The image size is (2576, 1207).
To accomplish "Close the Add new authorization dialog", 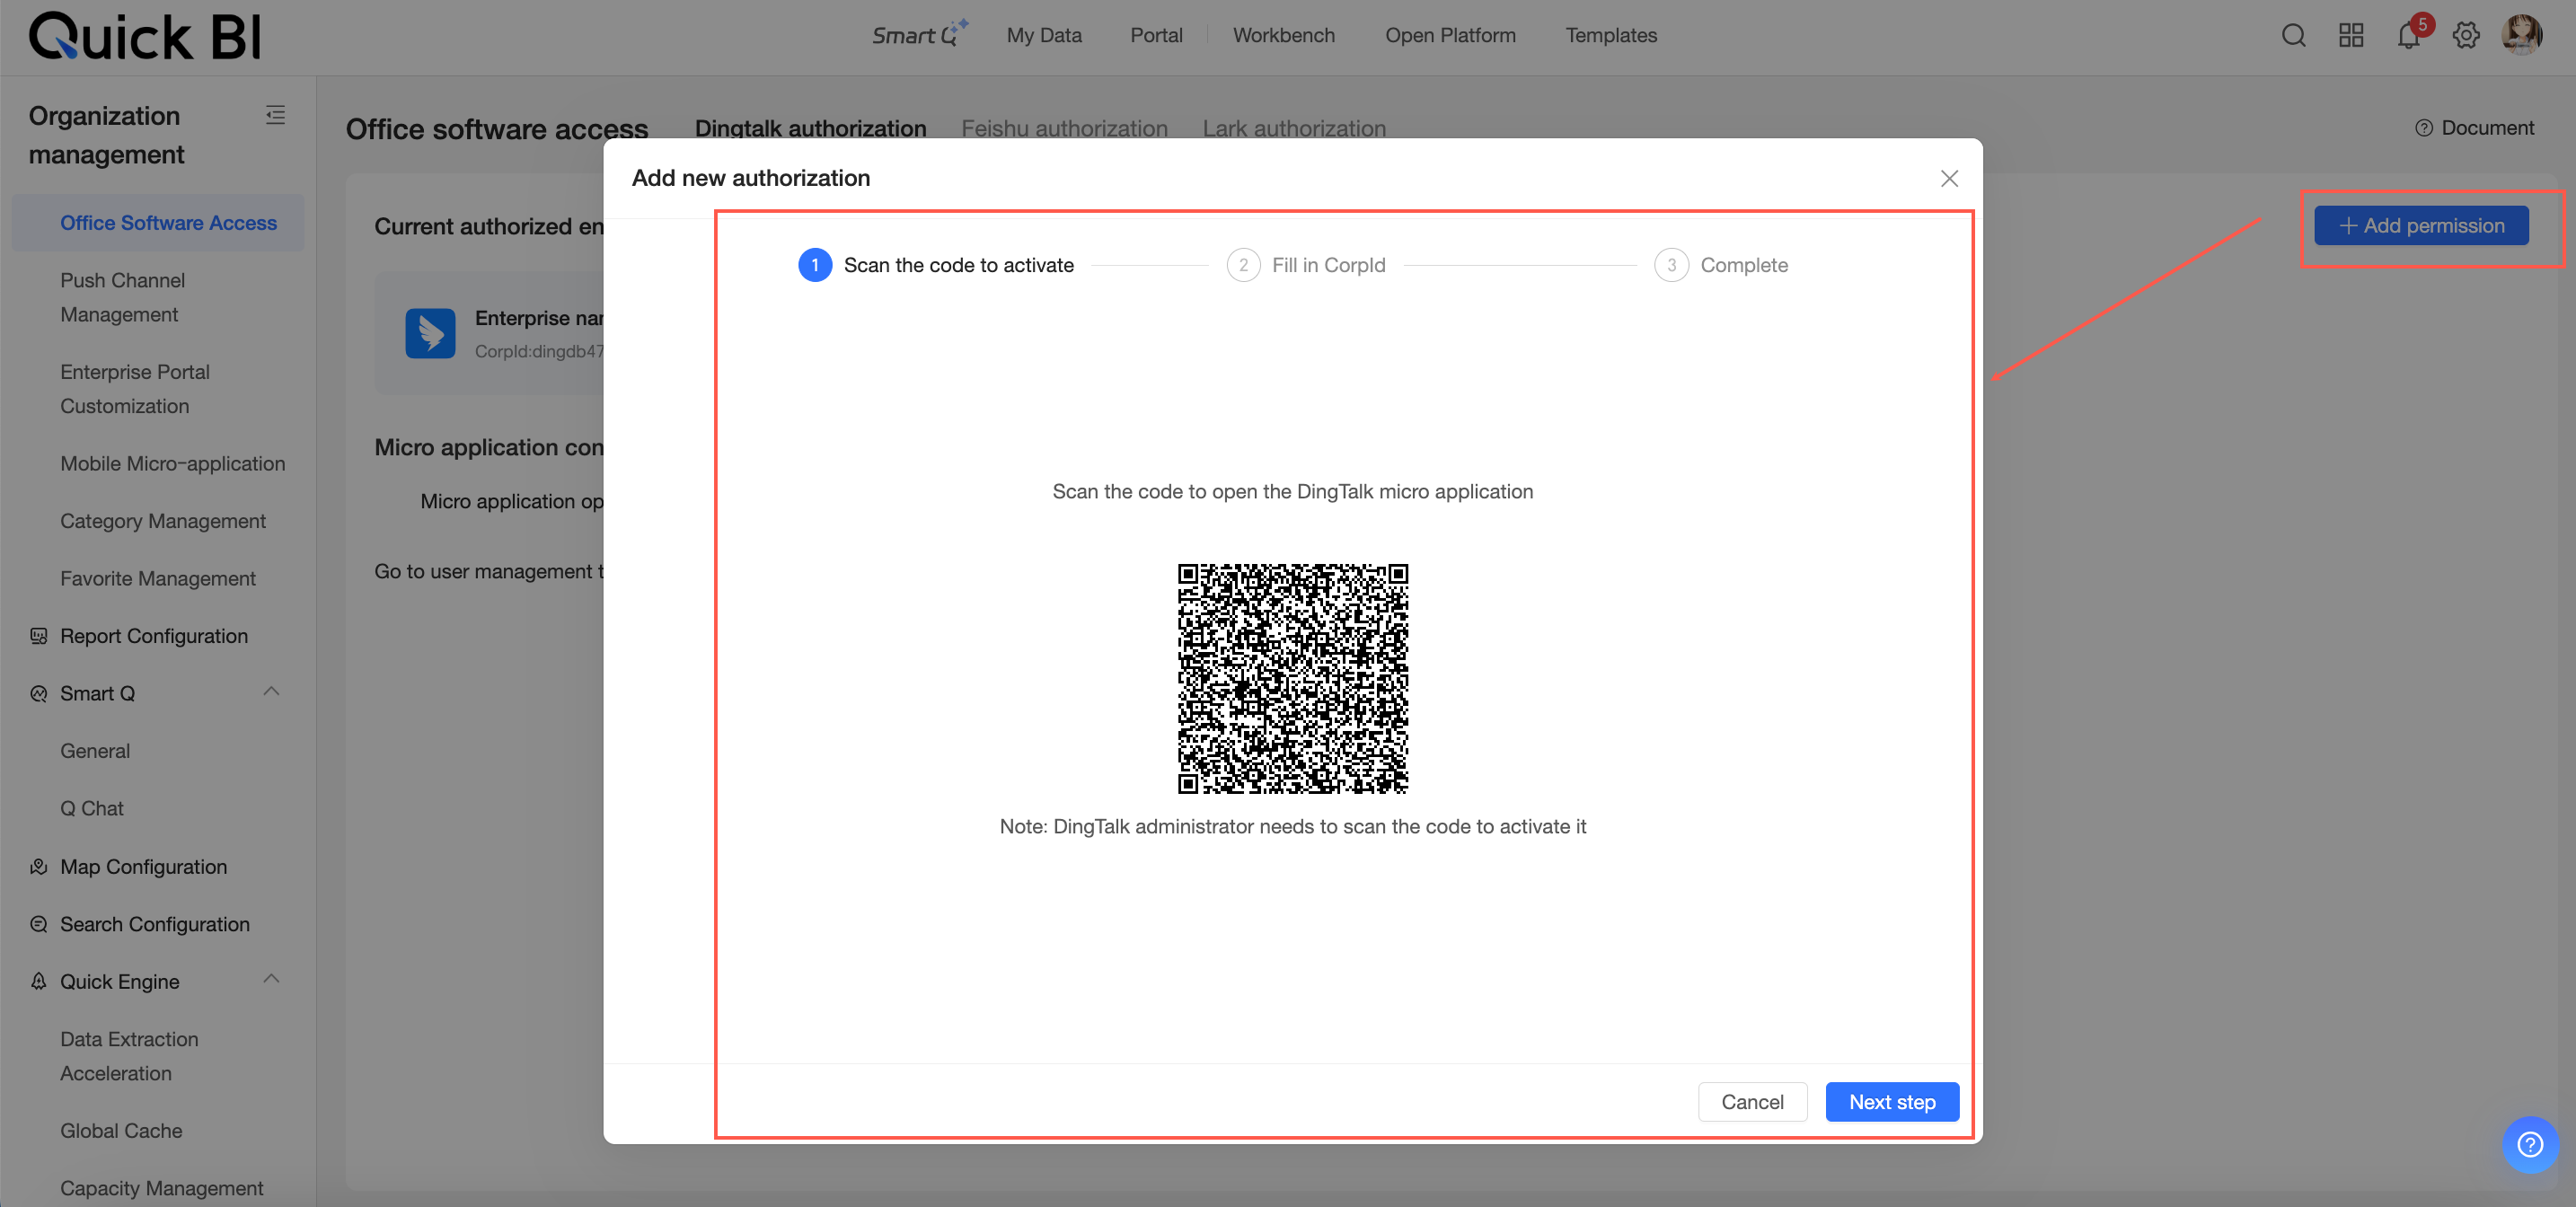I will point(1949,178).
